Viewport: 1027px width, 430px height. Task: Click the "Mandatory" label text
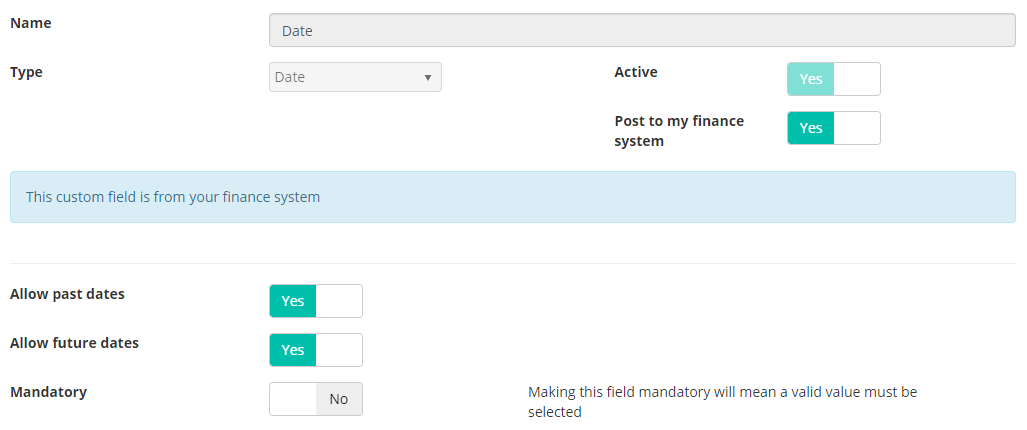(x=48, y=392)
